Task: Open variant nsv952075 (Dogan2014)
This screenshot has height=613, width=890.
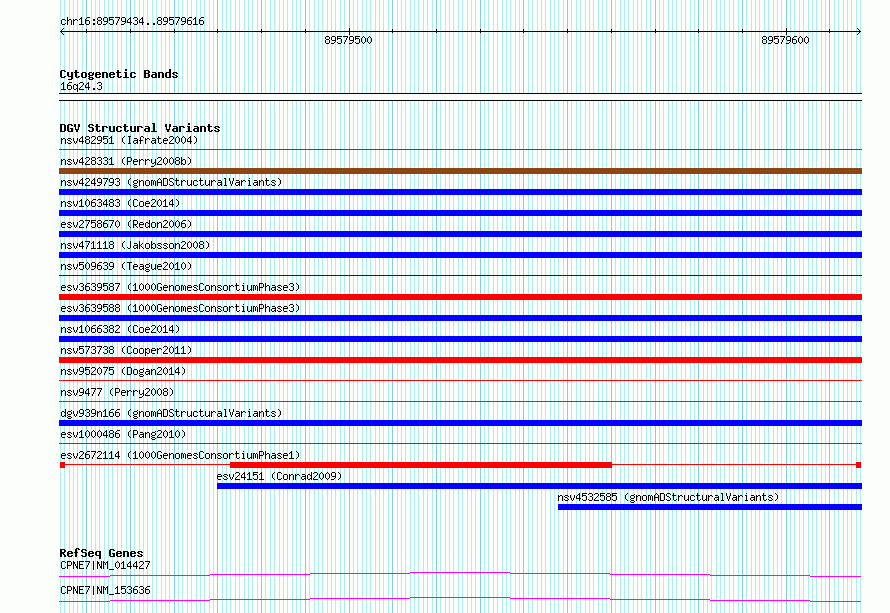Action: [123, 371]
